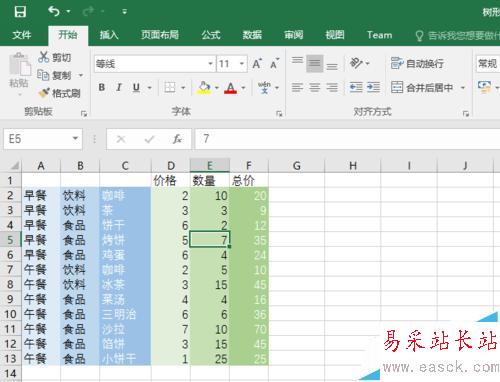The height and width of the screenshot is (382, 500).
Task: Click the 复制 copy button
Action: point(54,75)
